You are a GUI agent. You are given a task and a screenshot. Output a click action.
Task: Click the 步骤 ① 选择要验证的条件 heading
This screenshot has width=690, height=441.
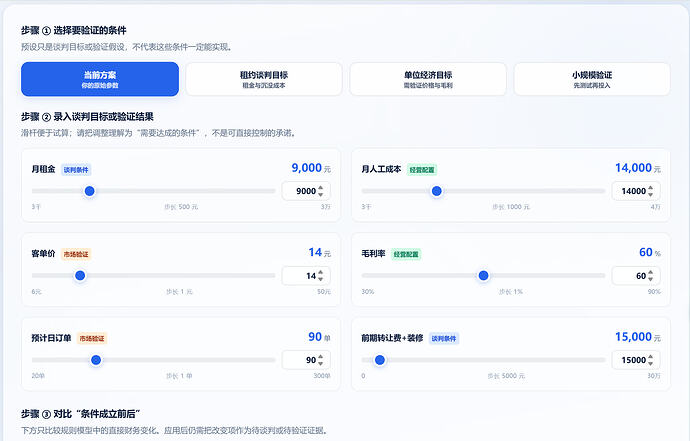click(x=73, y=30)
